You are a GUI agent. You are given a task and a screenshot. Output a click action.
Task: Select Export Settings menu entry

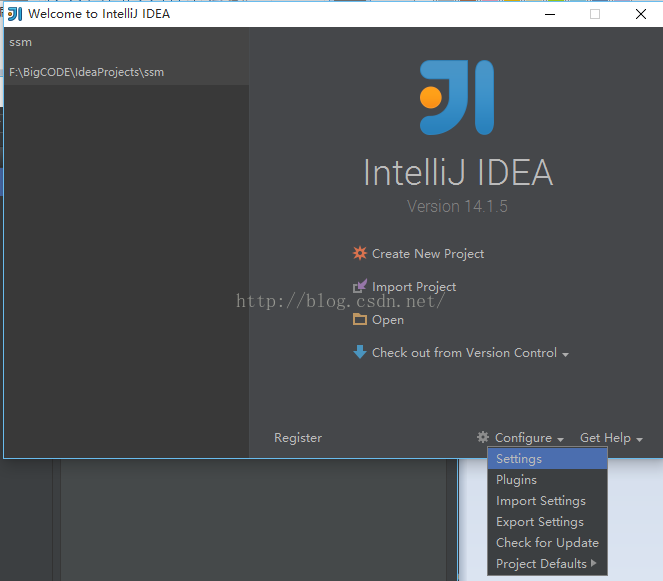click(548, 522)
